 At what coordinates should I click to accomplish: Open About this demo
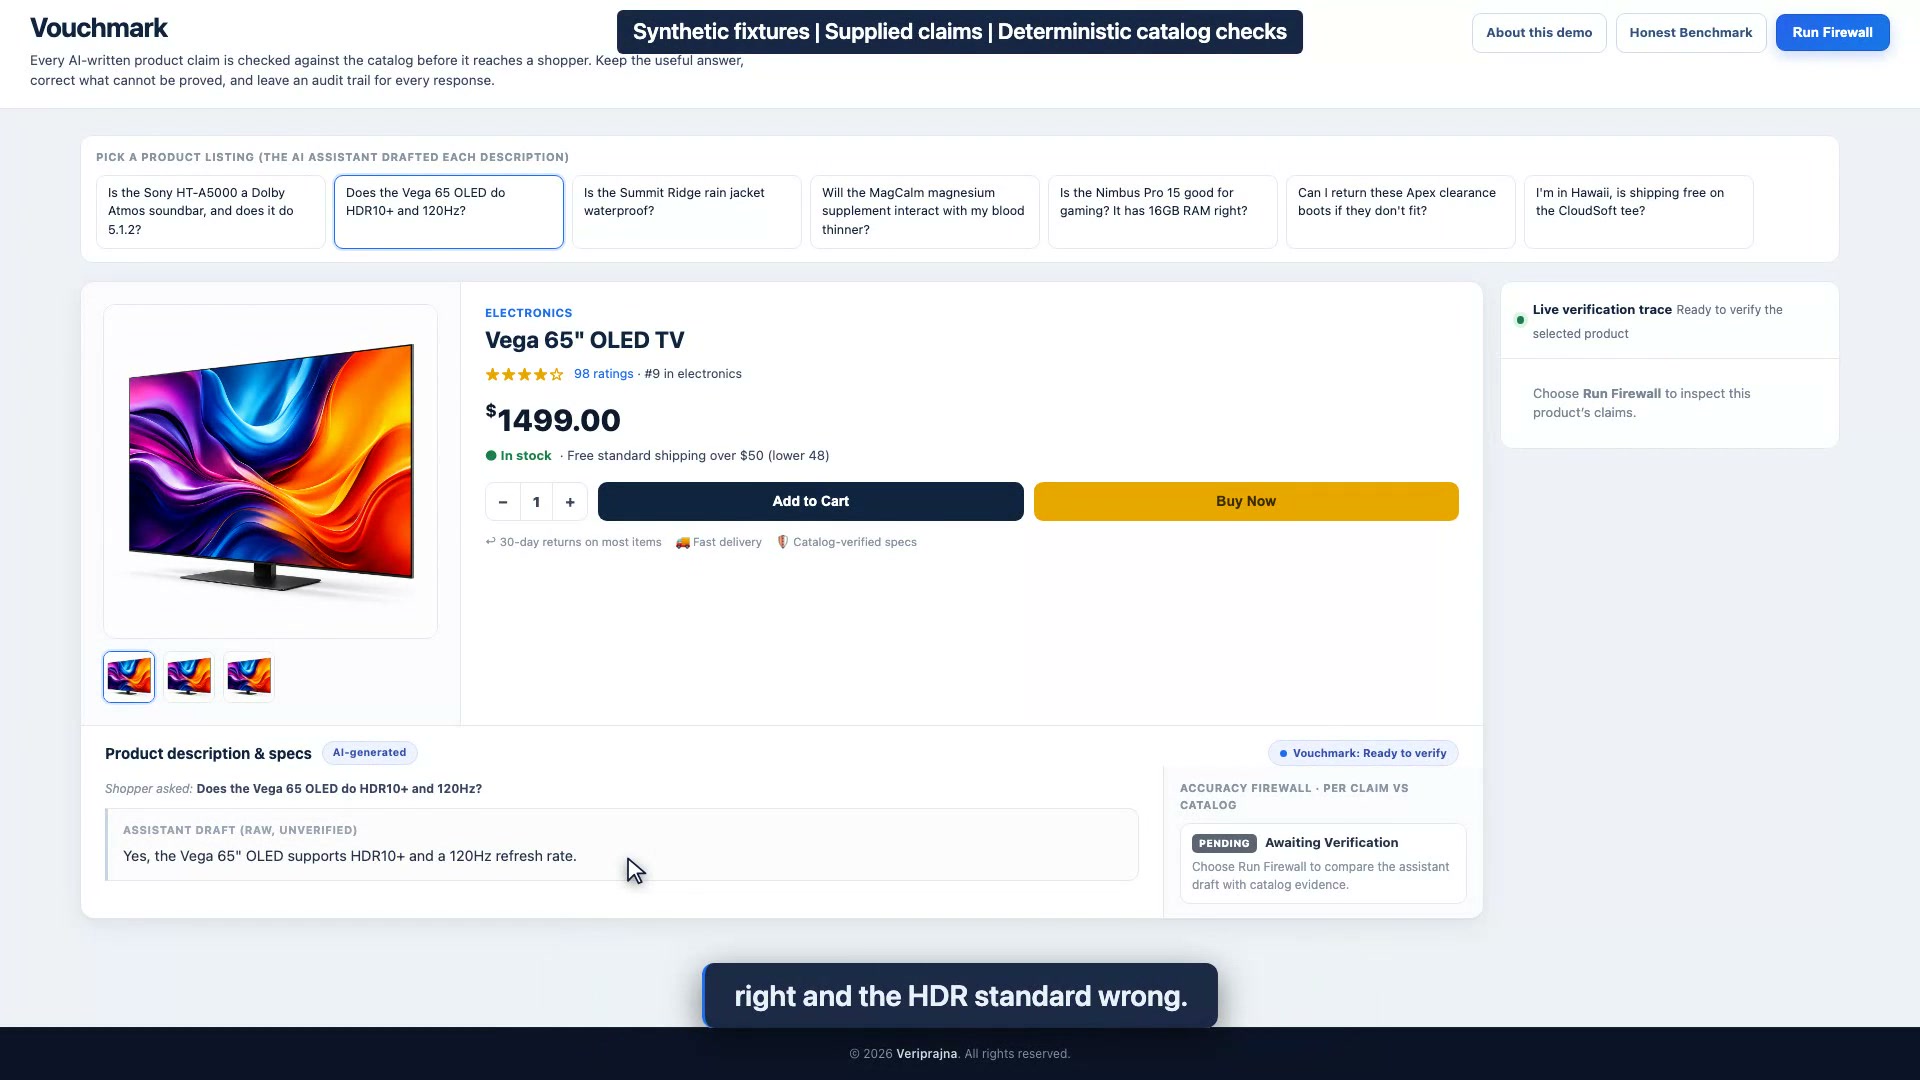click(1539, 32)
